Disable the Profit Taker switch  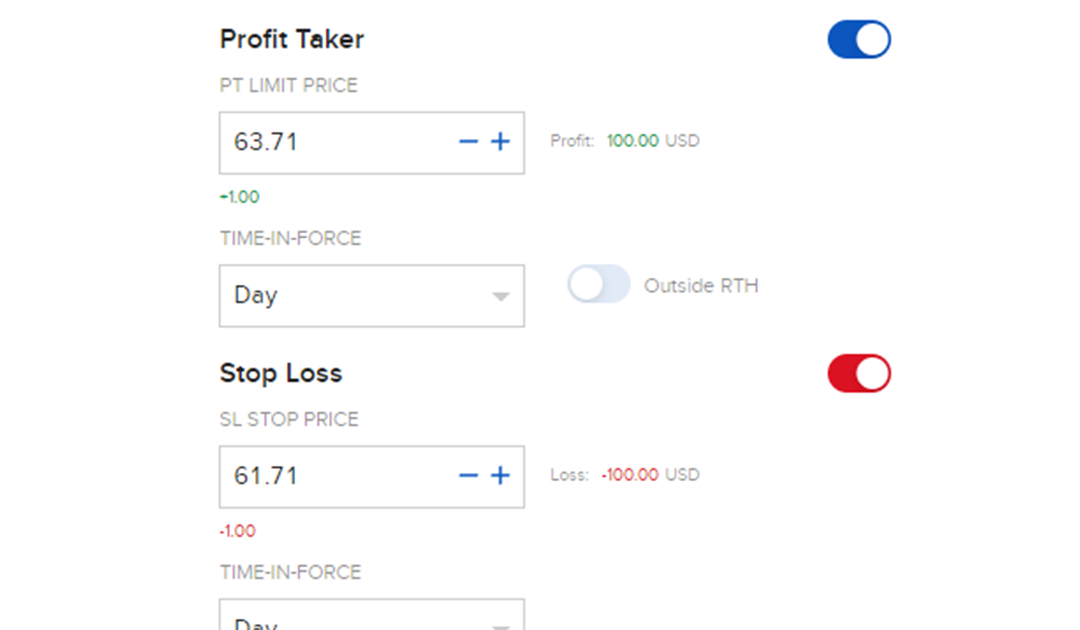tap(859, 40)
